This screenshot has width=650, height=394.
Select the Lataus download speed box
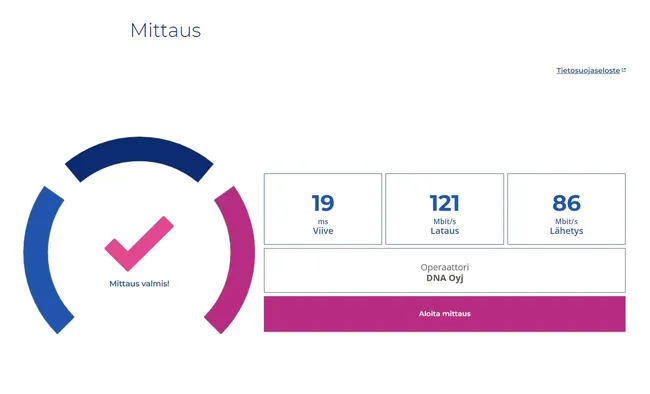pyautogui.click(x=444, y=209)
